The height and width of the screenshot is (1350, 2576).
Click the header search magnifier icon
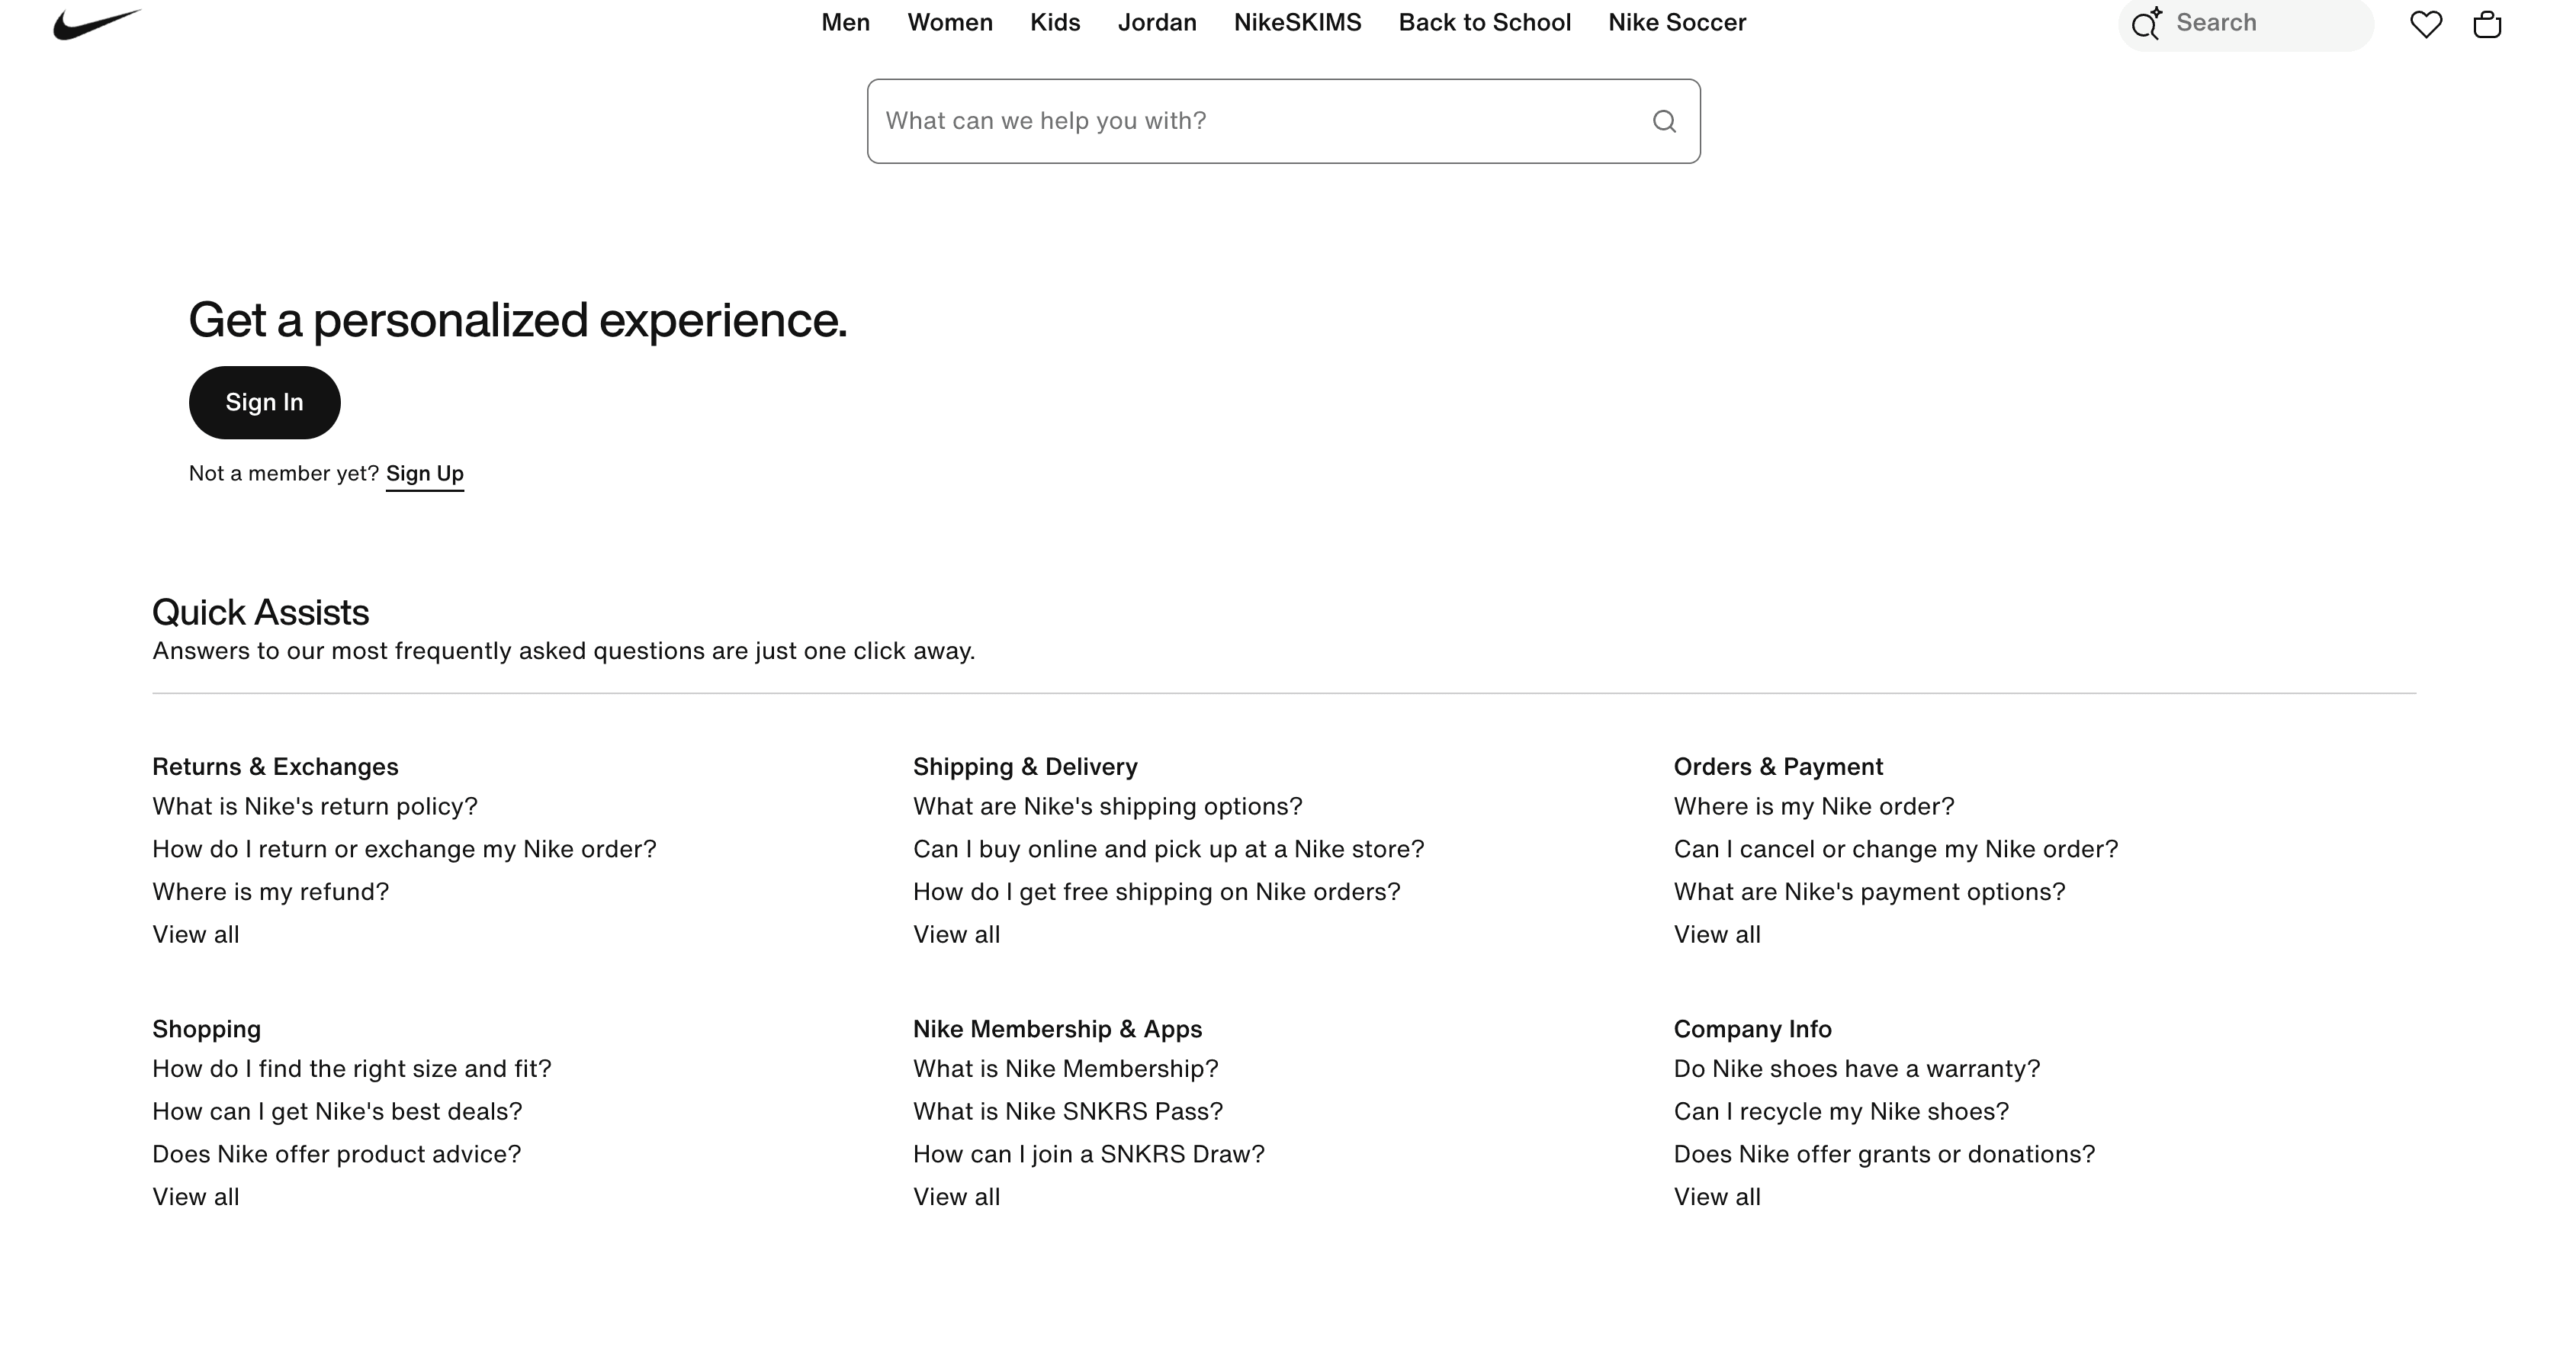pos(2145,24)
